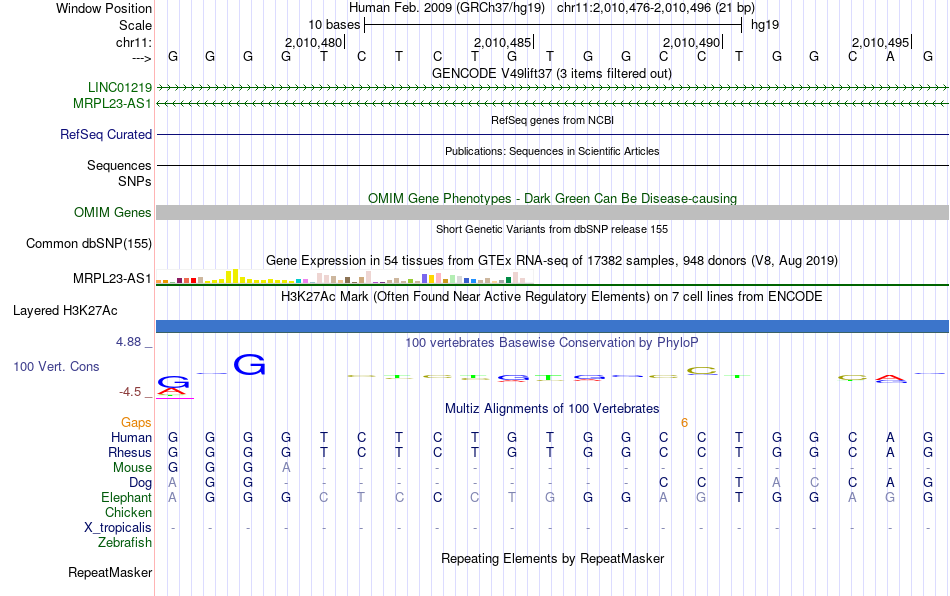Click the RefSeq Curated track line
This screenshot has height=596, width=950.
coord(552,134)
